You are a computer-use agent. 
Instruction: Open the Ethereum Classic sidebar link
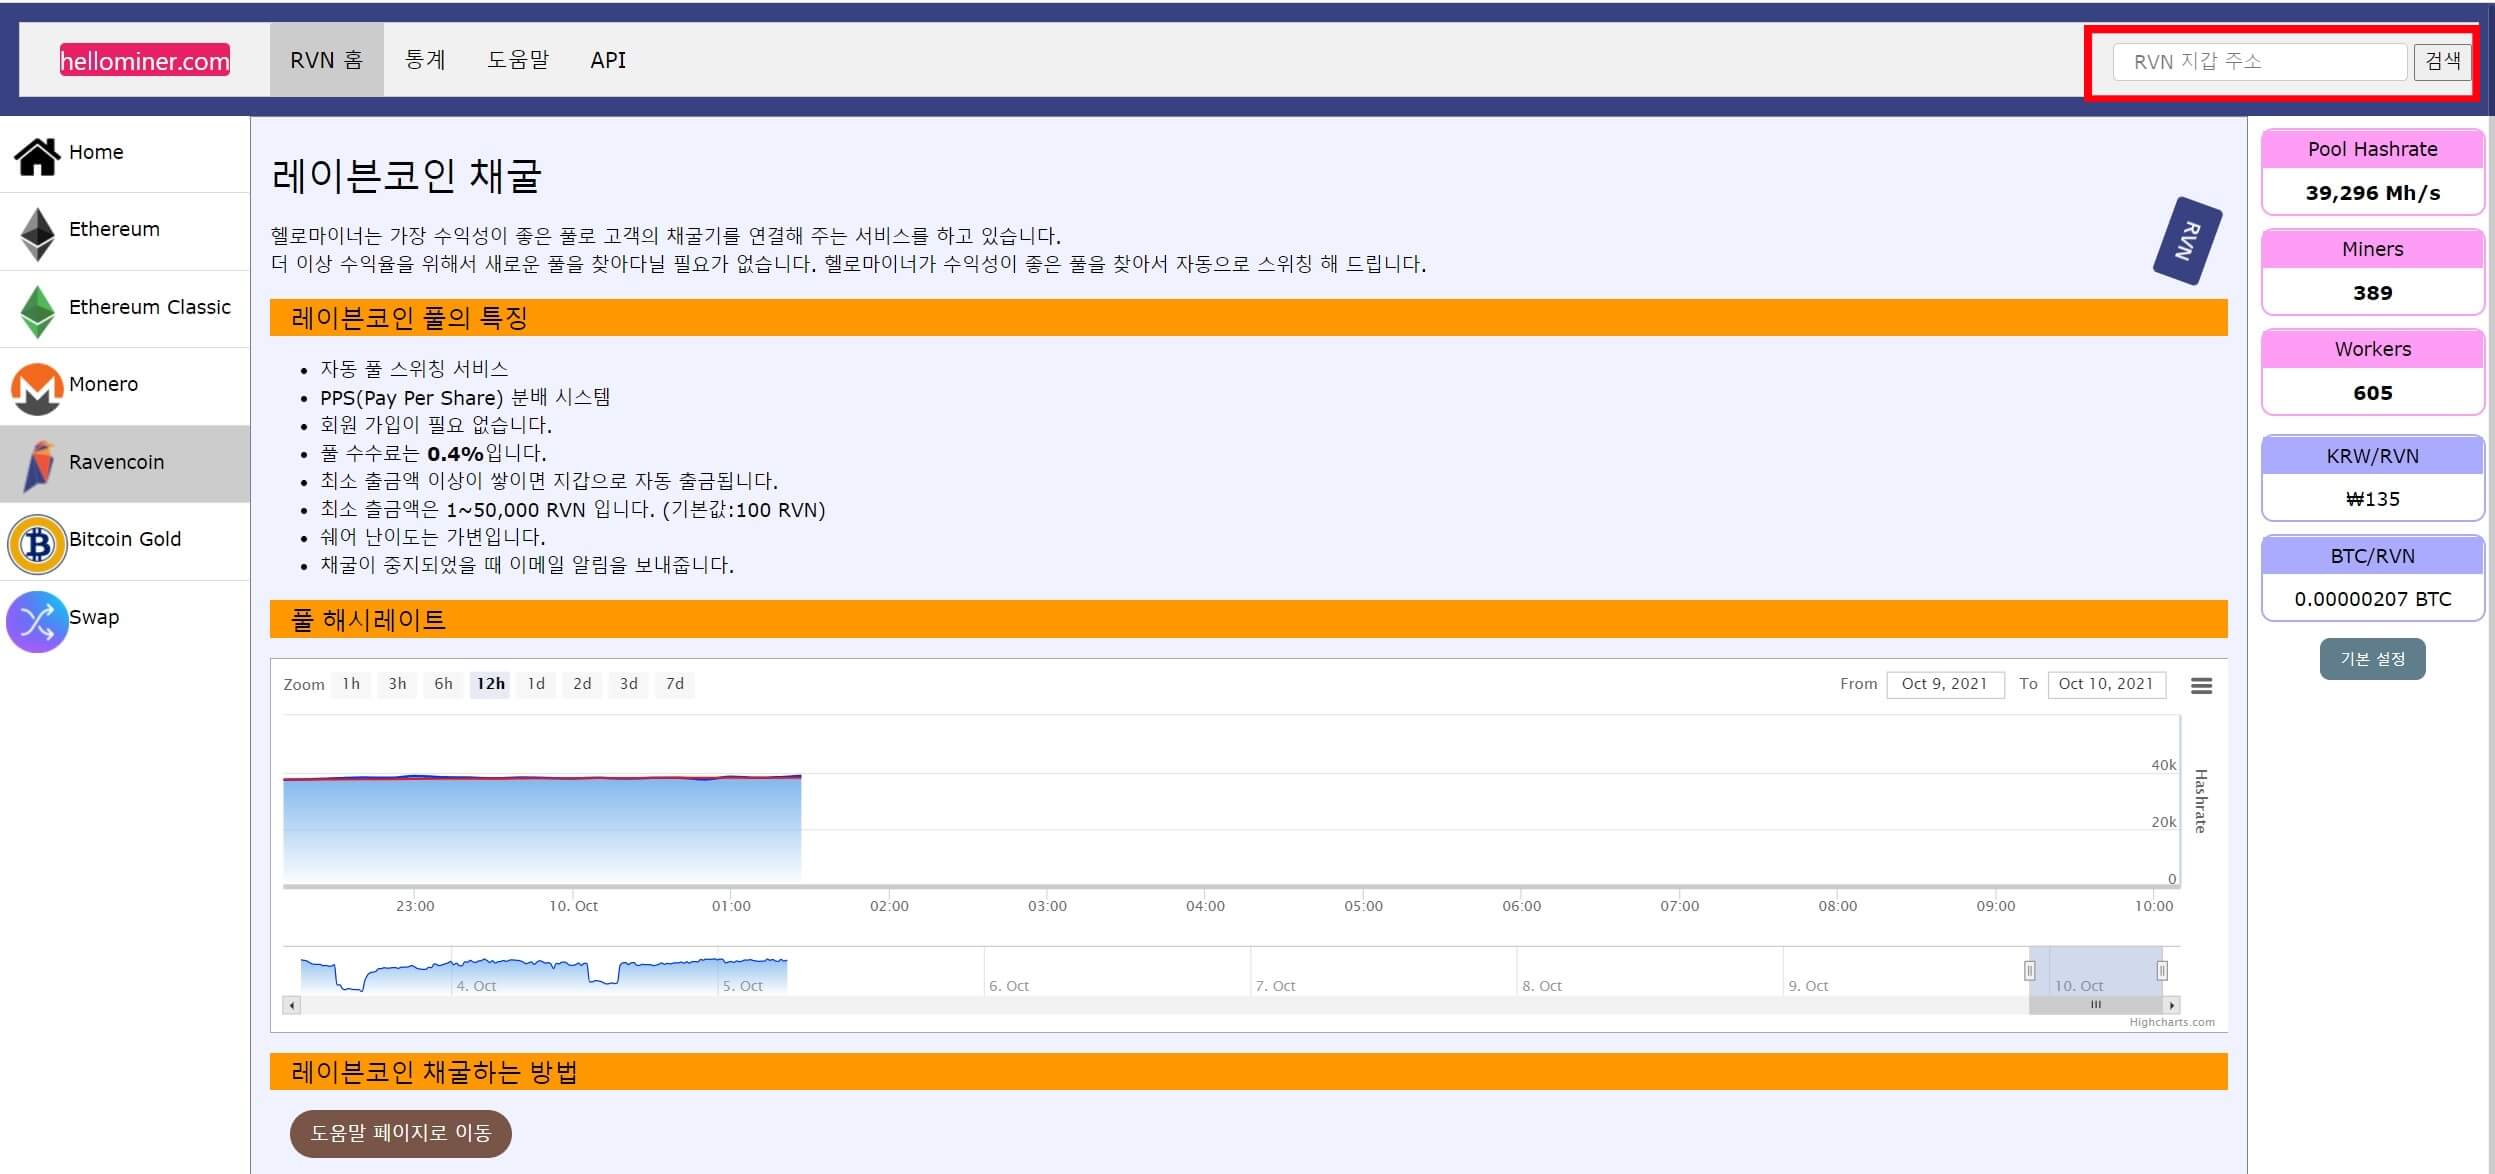125,309
